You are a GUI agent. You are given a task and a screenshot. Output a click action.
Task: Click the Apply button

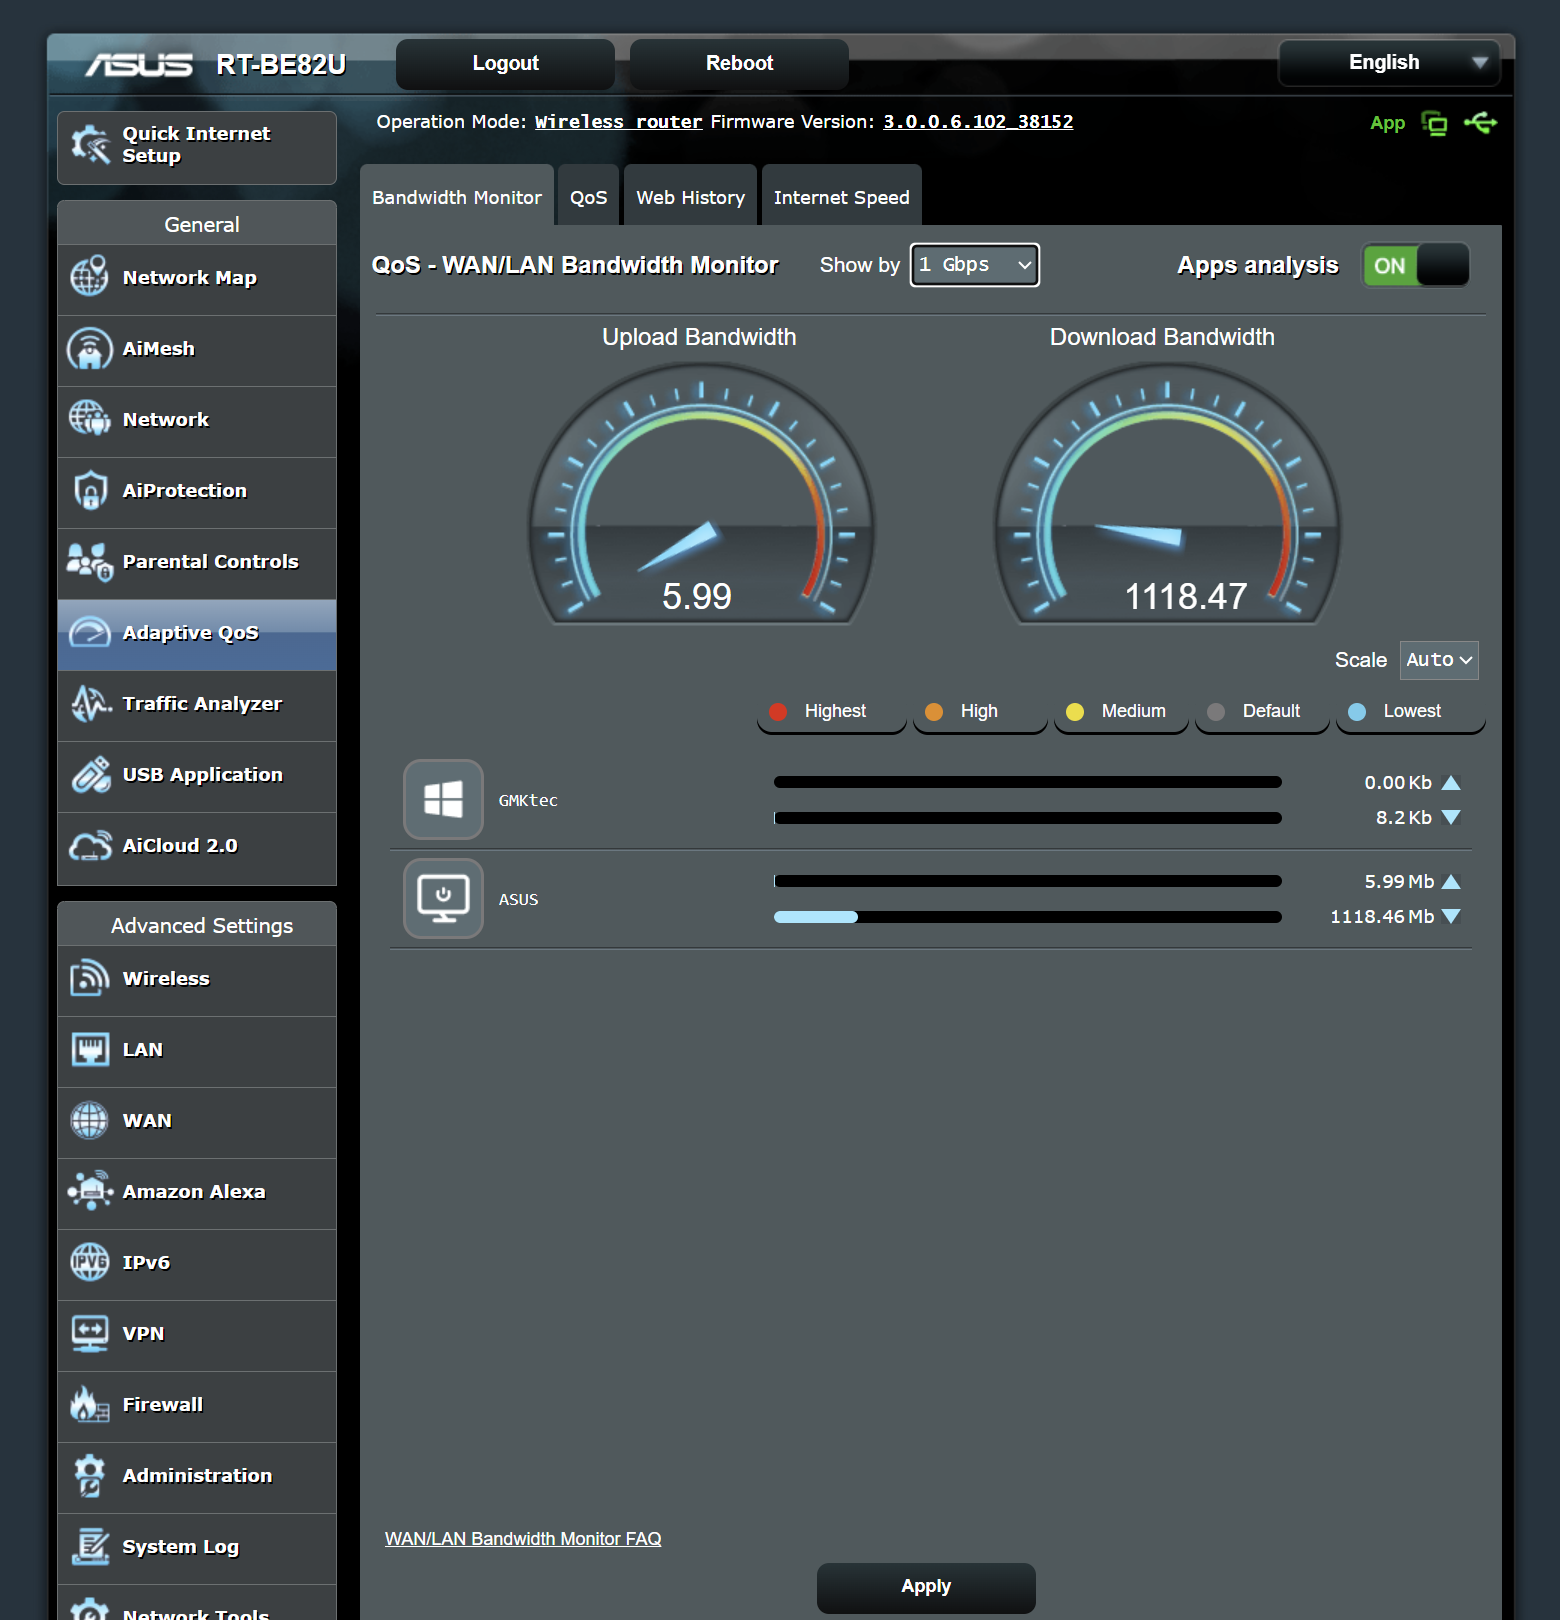(x=926, y=1586)
